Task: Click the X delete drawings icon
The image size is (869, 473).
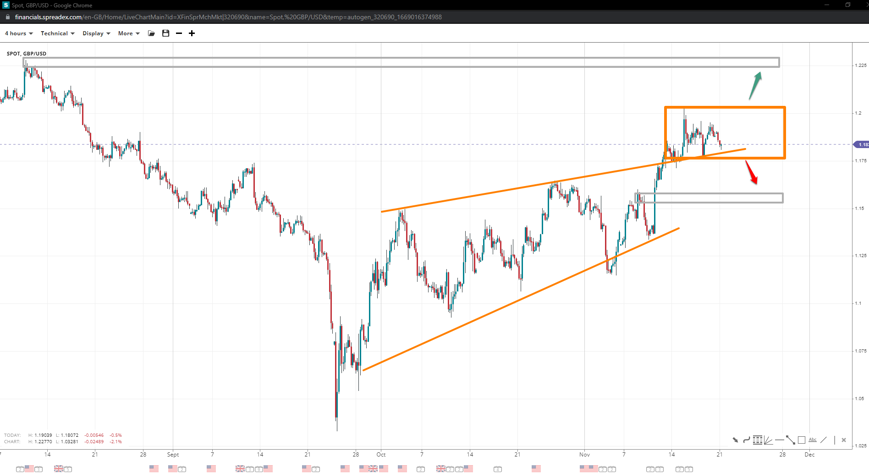Action: click(844, 440)
